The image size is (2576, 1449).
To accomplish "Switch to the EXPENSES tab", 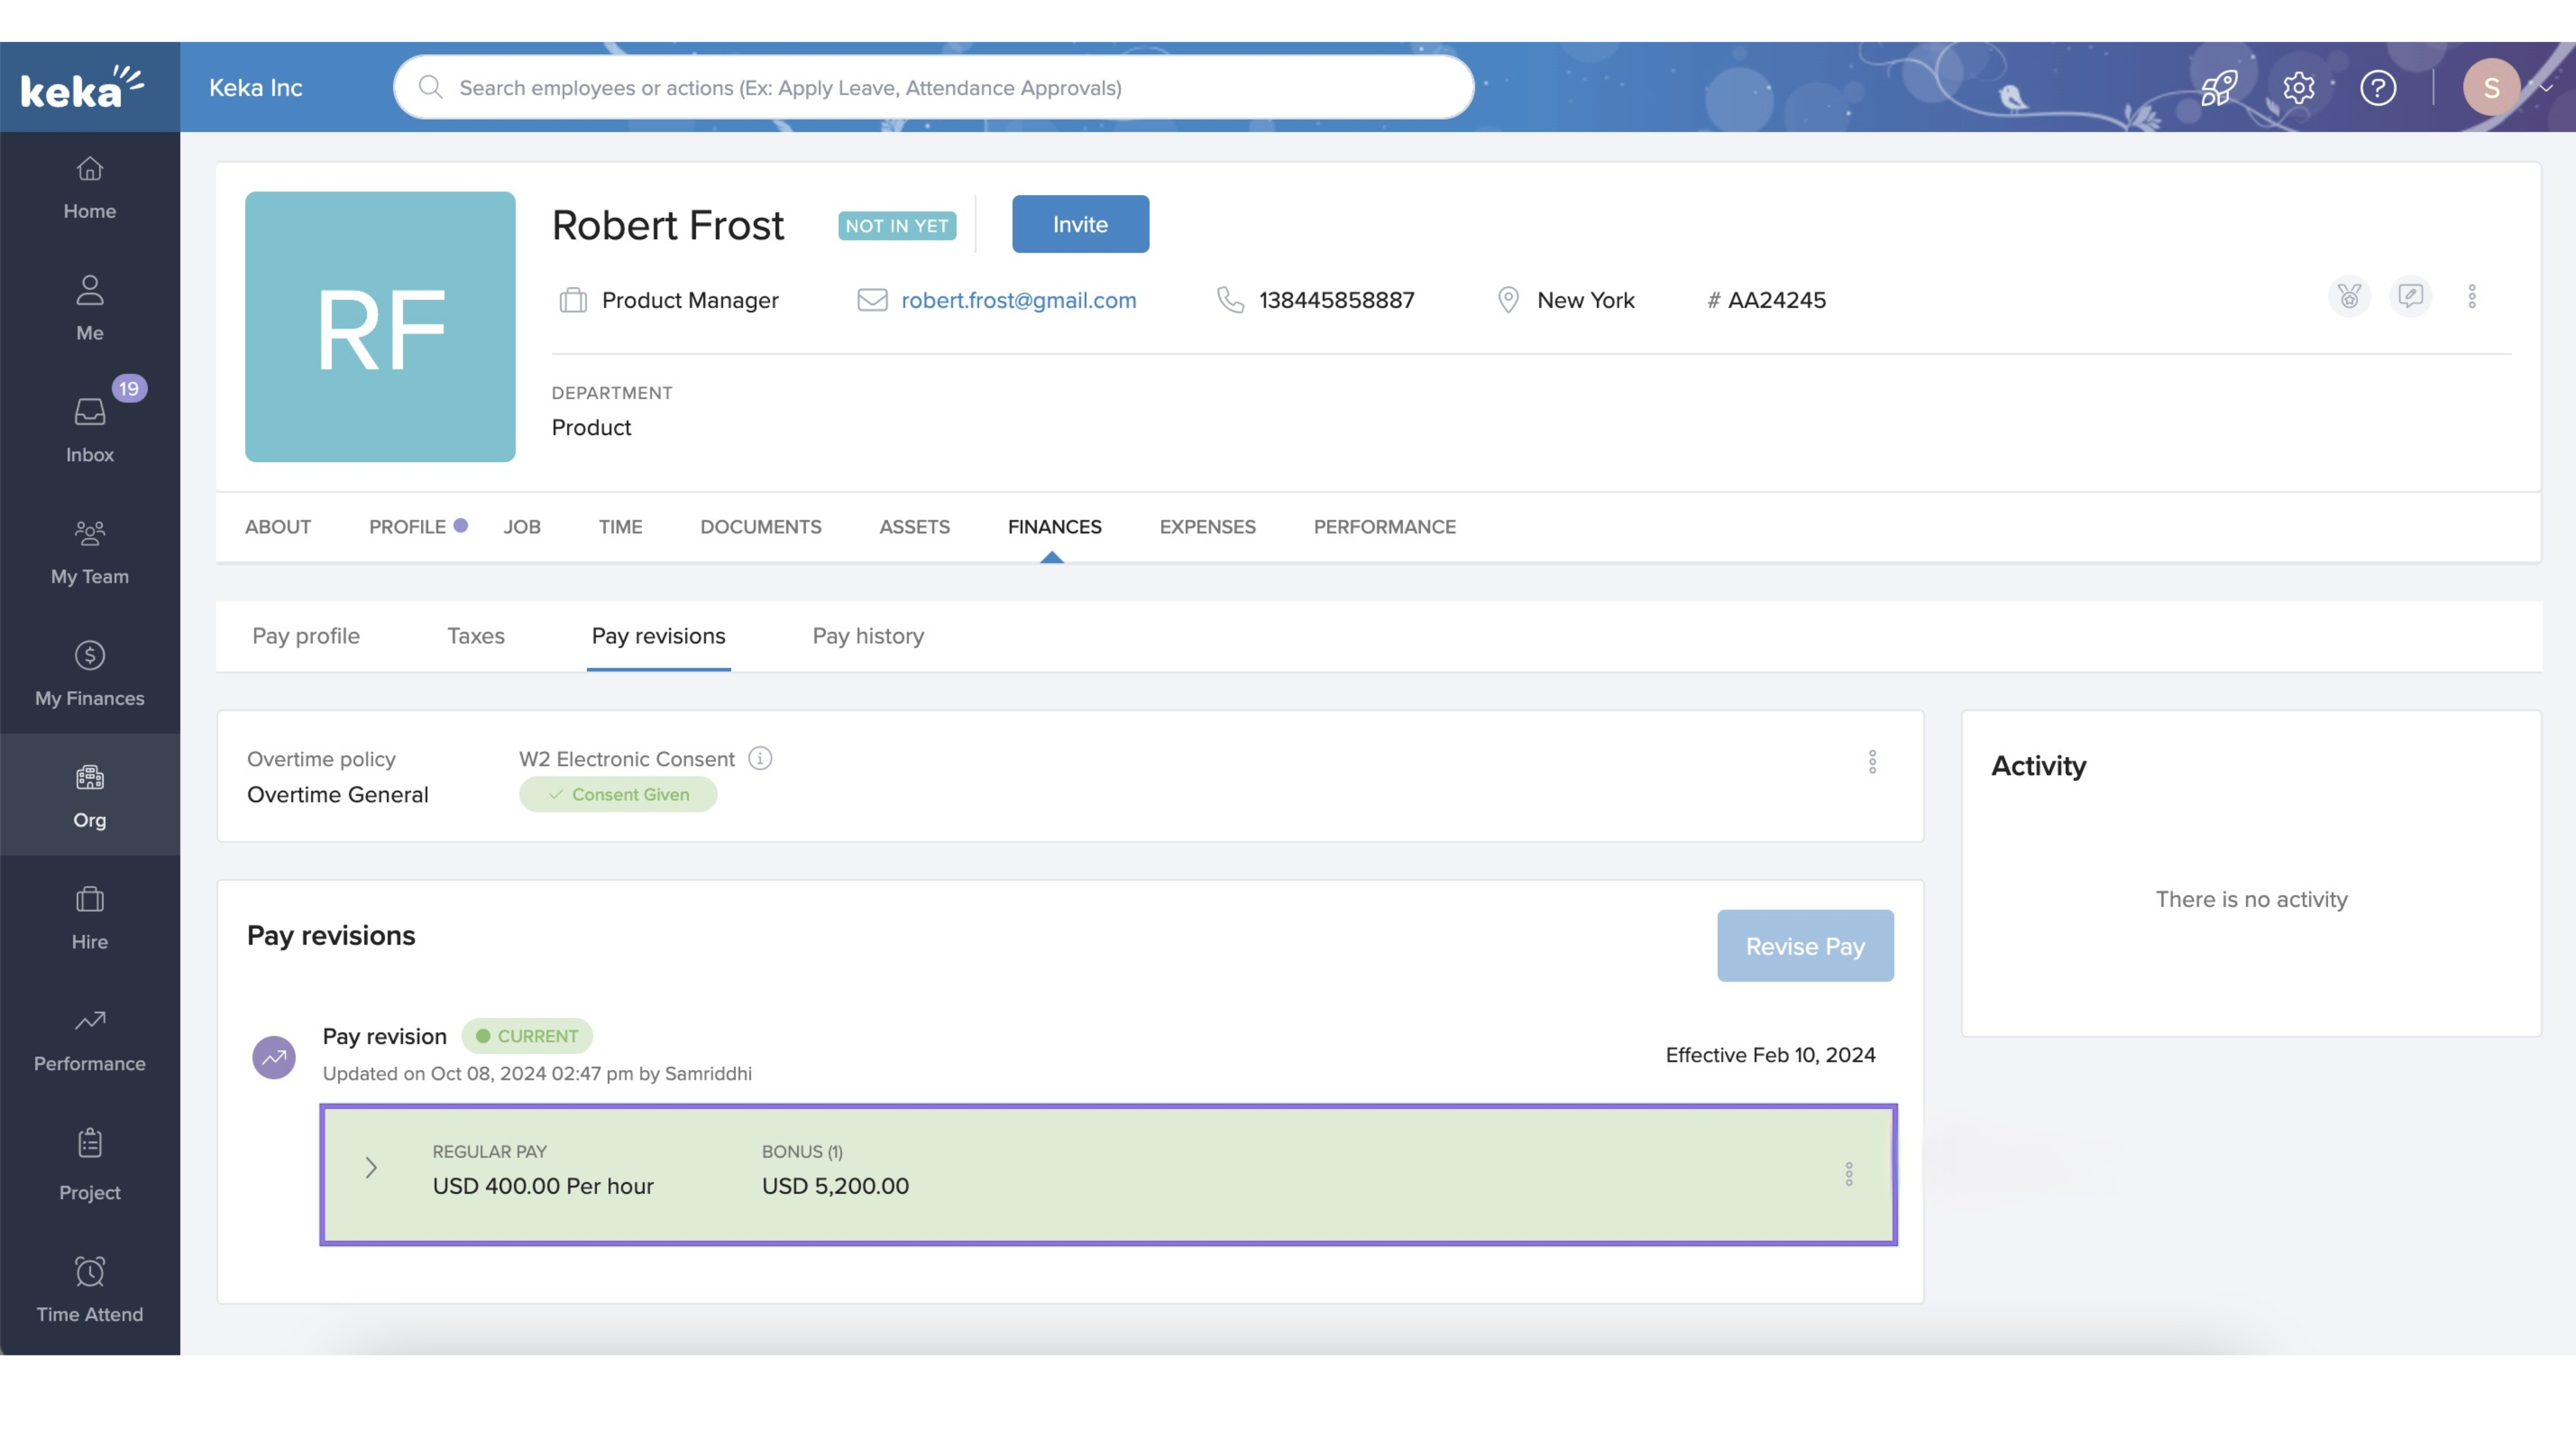I will [1207, 527].
